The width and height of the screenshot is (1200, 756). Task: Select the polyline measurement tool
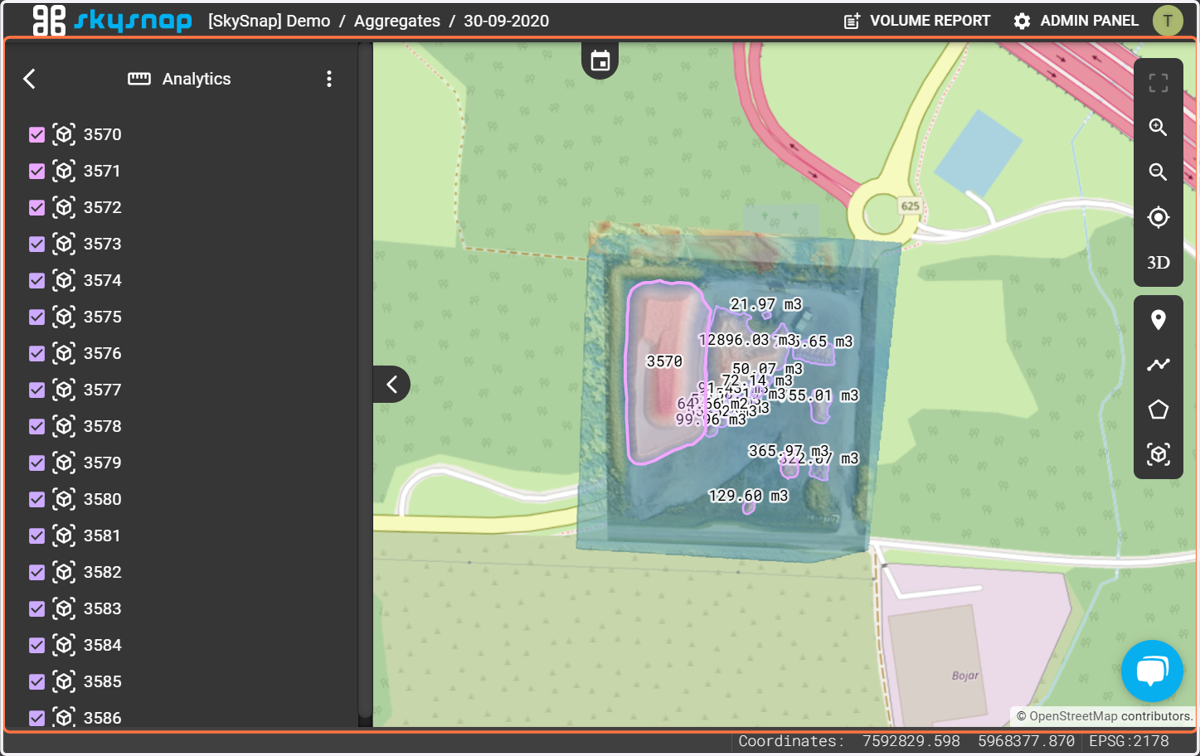(1158, 365)
